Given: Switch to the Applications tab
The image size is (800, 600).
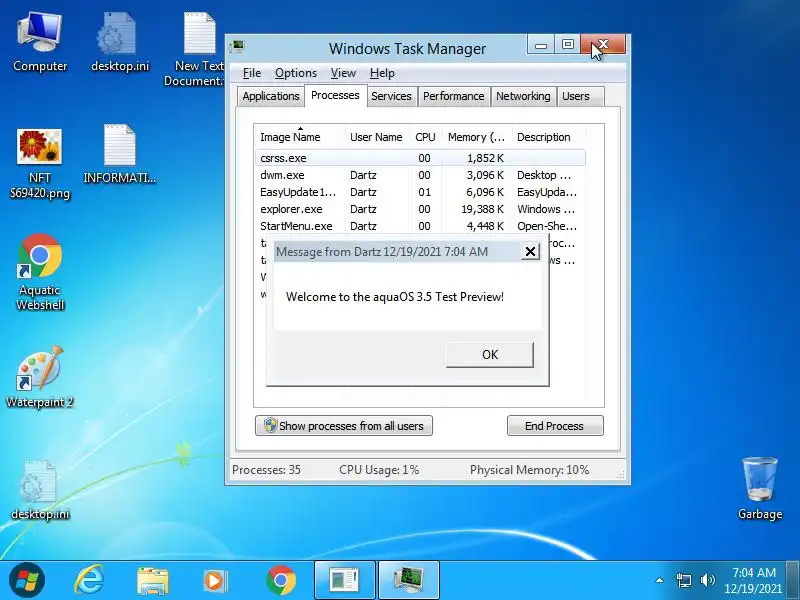Looking at the screenshot, I should pyautogui.click(x=271, y=96).
